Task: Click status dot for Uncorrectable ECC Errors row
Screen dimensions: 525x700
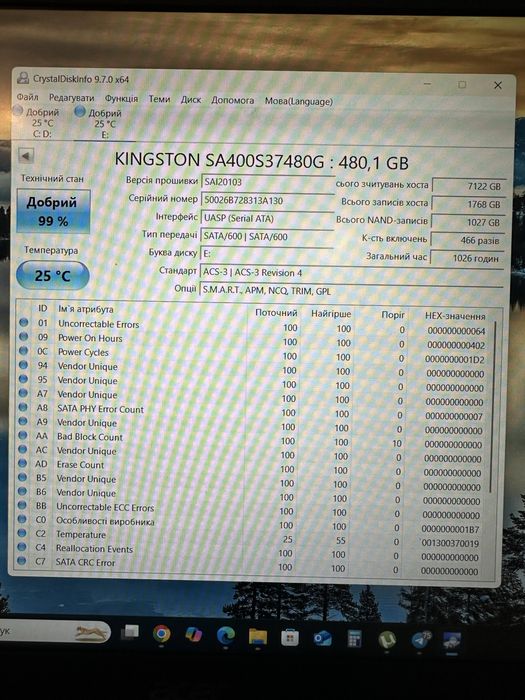Action: point(21,505)
